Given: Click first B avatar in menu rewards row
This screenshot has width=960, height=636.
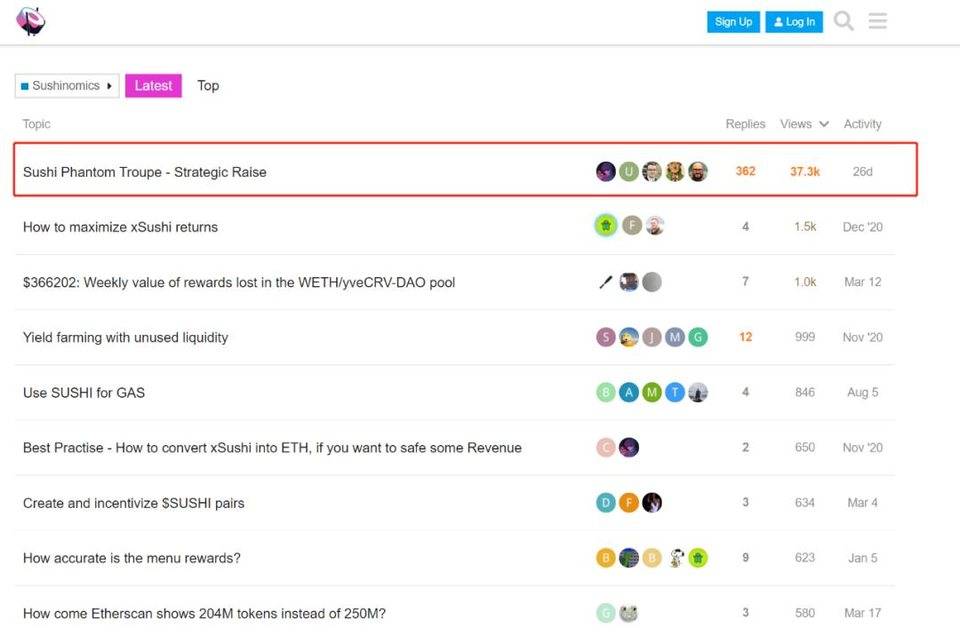Looking at the screenshot, I should tap(606, 558).
